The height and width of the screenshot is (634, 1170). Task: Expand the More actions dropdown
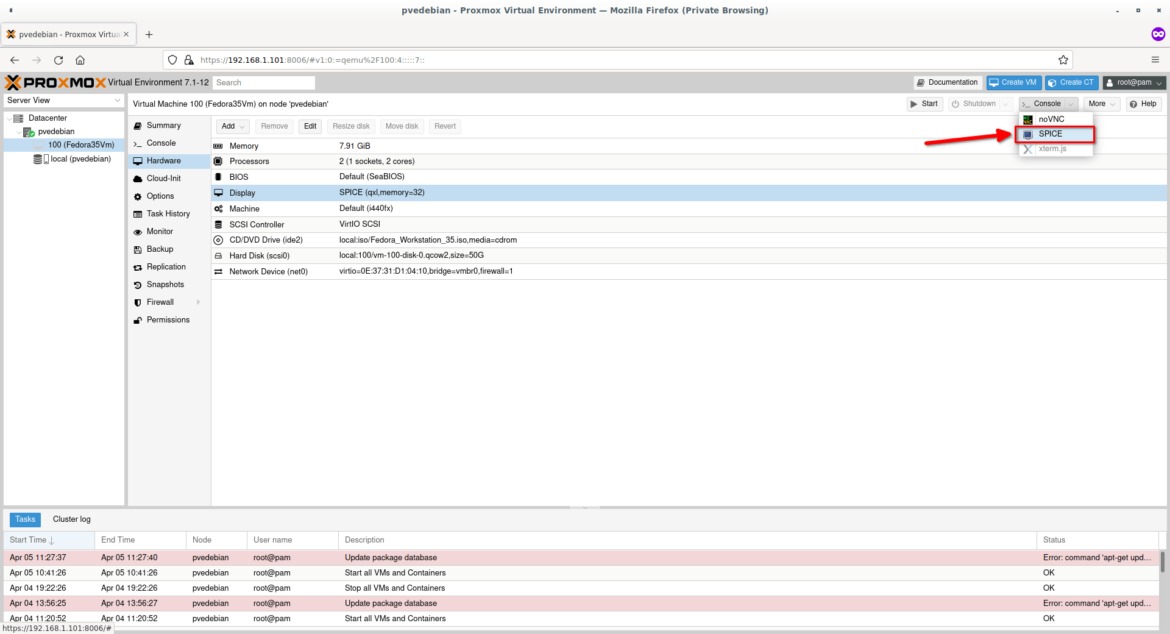(x=1101, y=104)
